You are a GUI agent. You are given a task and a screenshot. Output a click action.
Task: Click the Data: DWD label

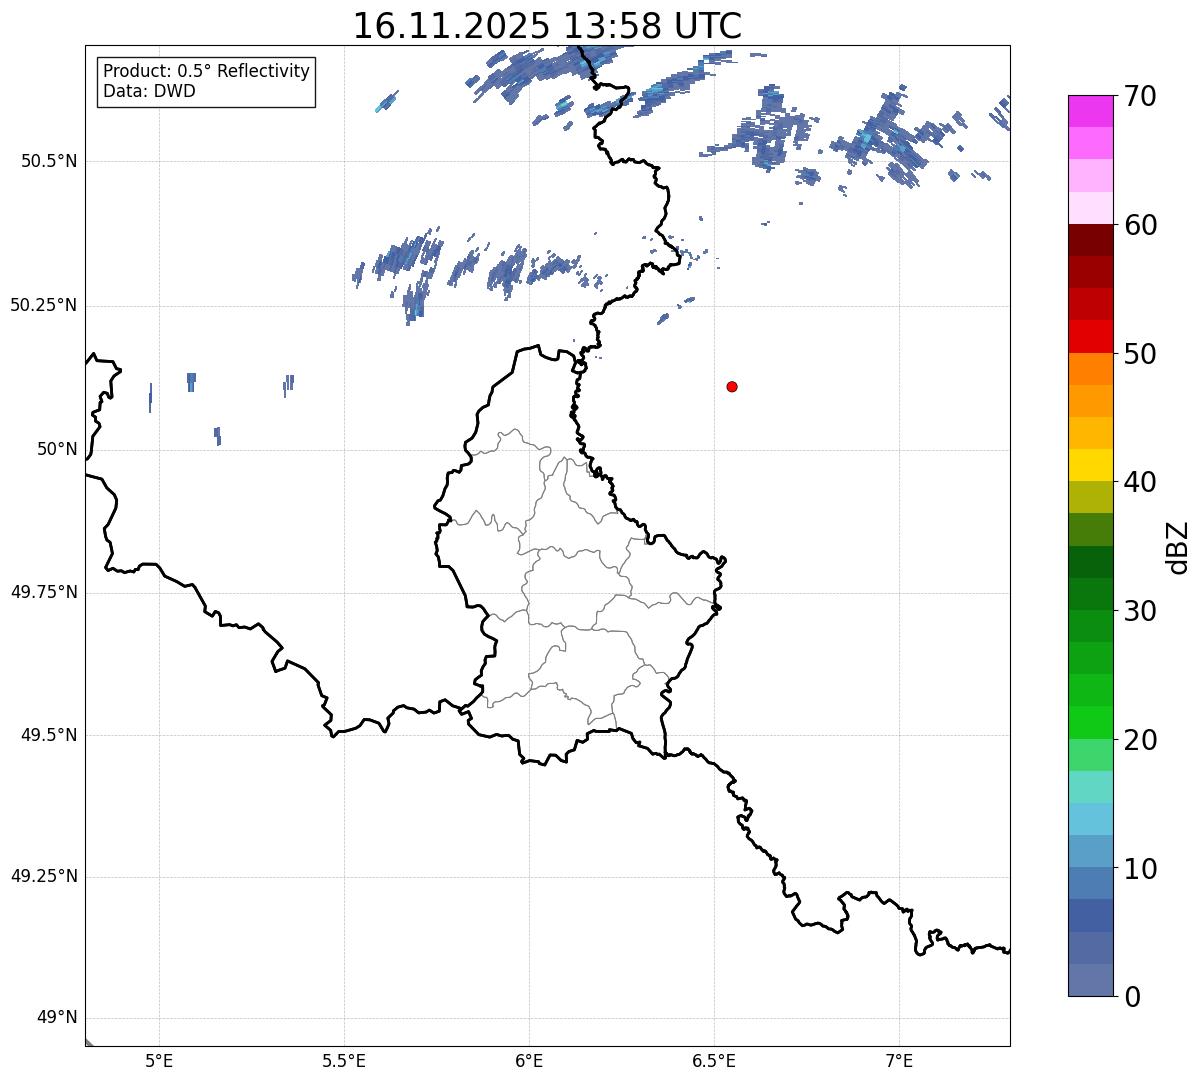tap(149, 92)
